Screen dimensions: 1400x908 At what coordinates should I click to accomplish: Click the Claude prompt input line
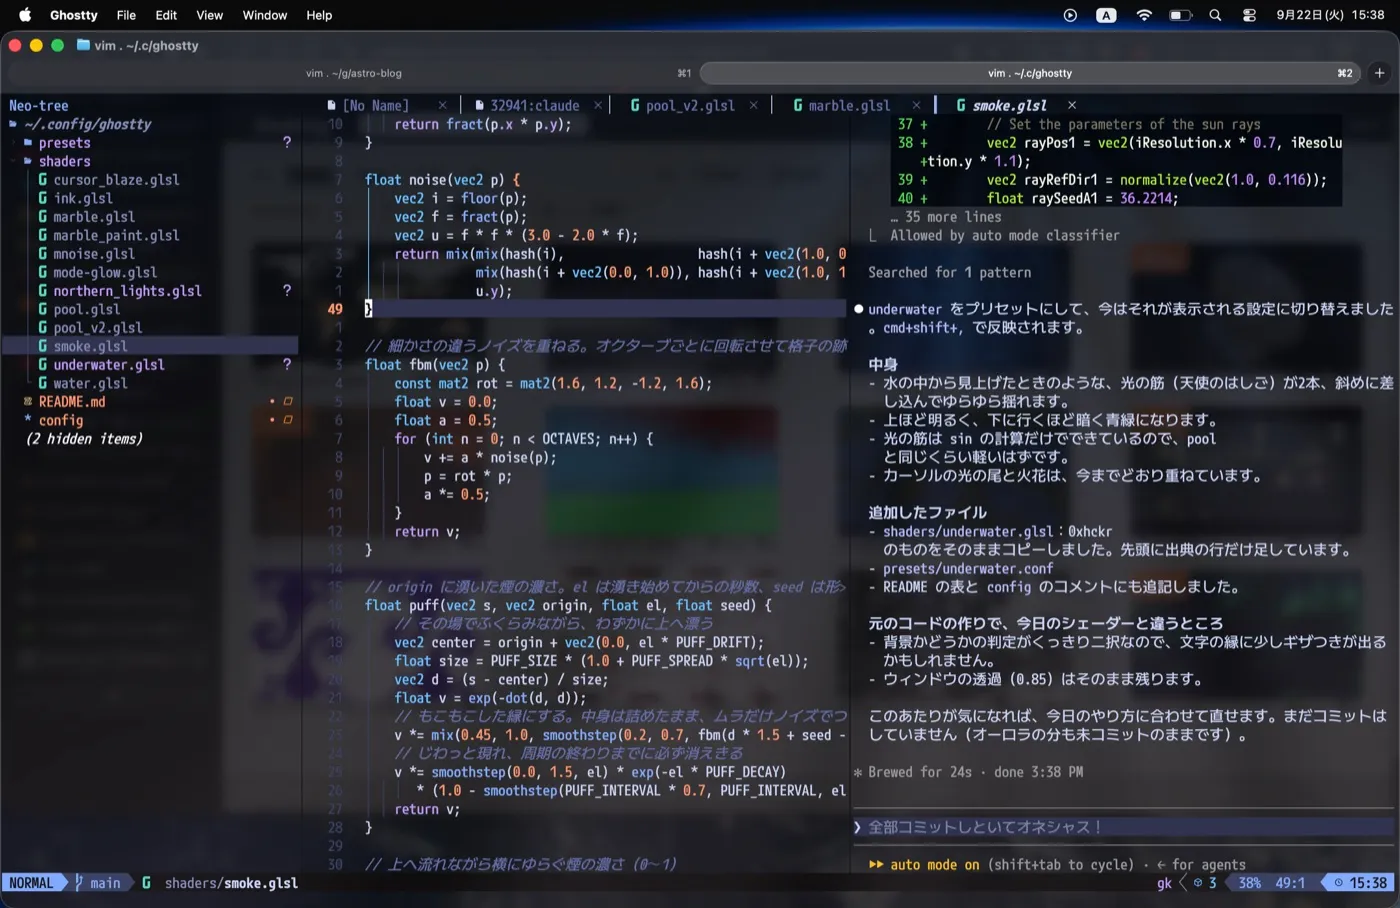point(1123,827)
